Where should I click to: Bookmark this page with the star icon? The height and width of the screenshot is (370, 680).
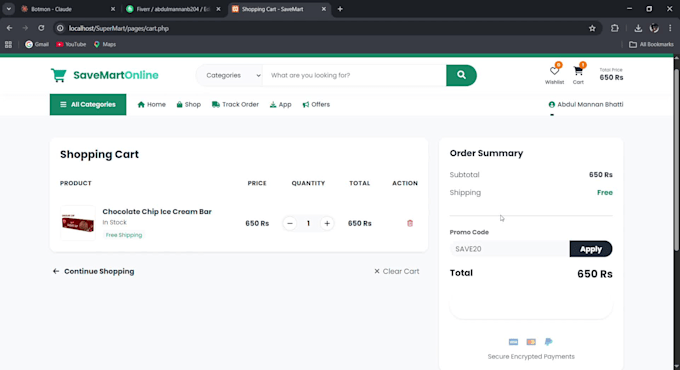pyautogui.click(x=592, y=28)
